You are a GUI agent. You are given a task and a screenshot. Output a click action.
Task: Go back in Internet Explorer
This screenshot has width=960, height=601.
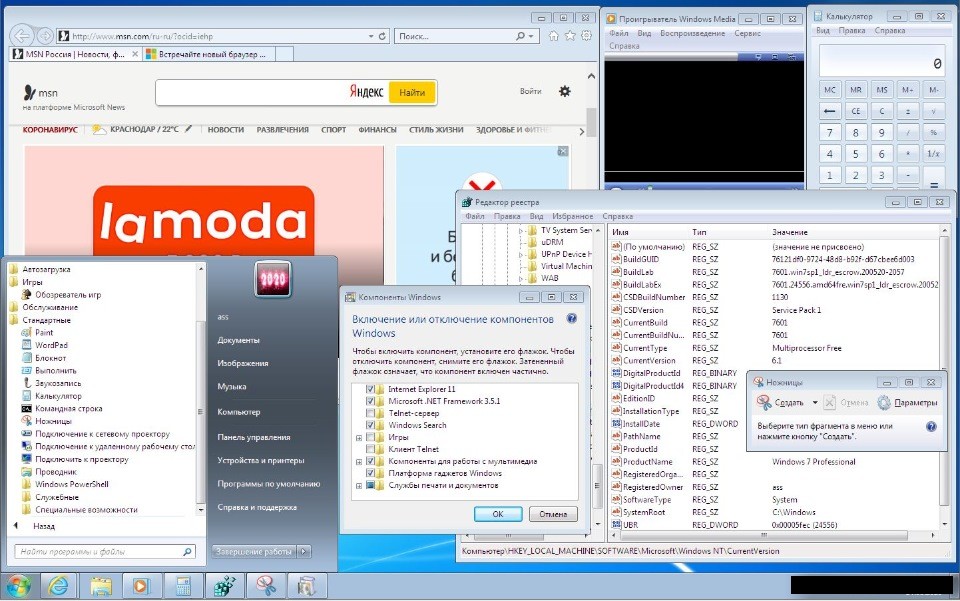tap(22, 35)
